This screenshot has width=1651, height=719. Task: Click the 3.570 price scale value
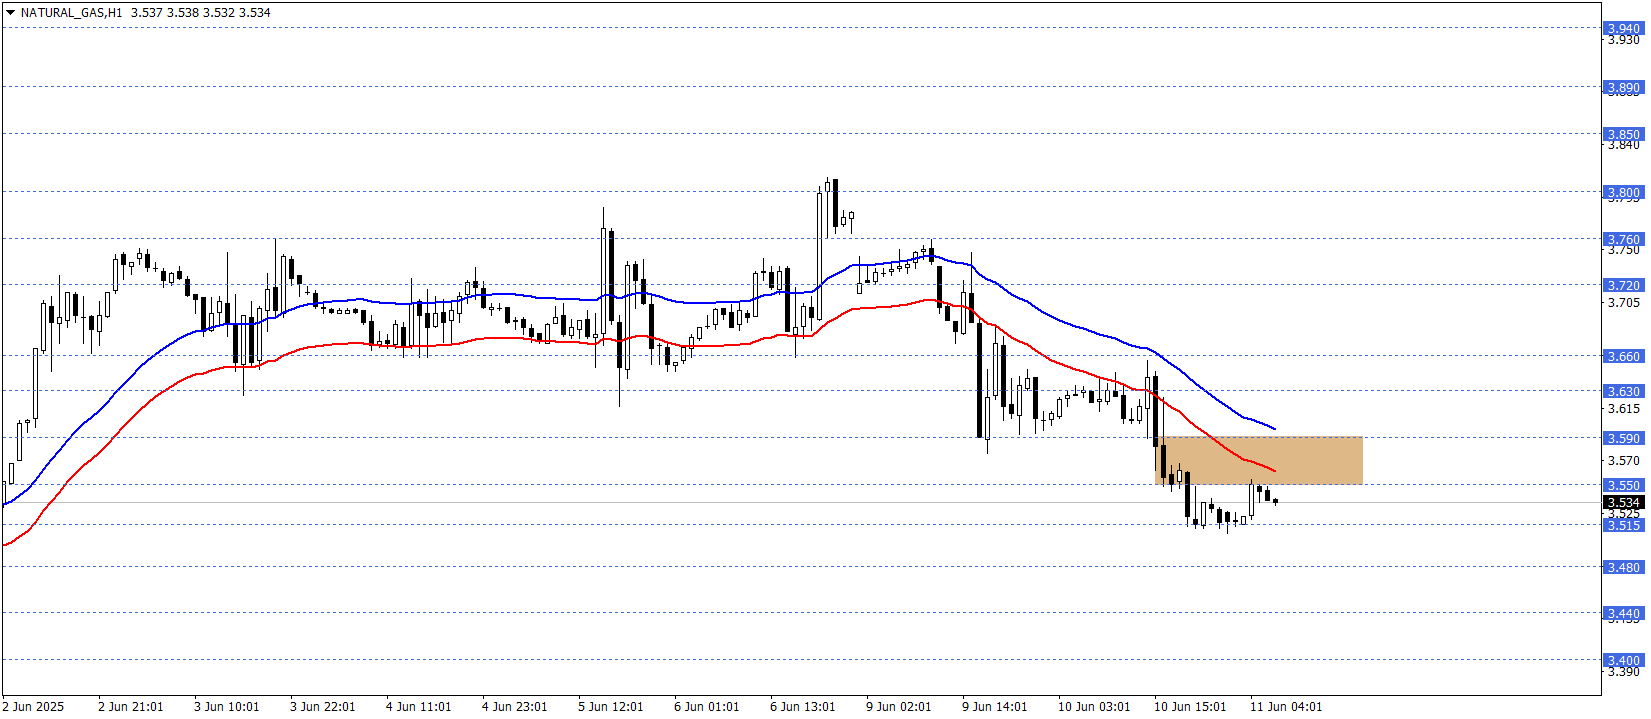pos(1624,461)
